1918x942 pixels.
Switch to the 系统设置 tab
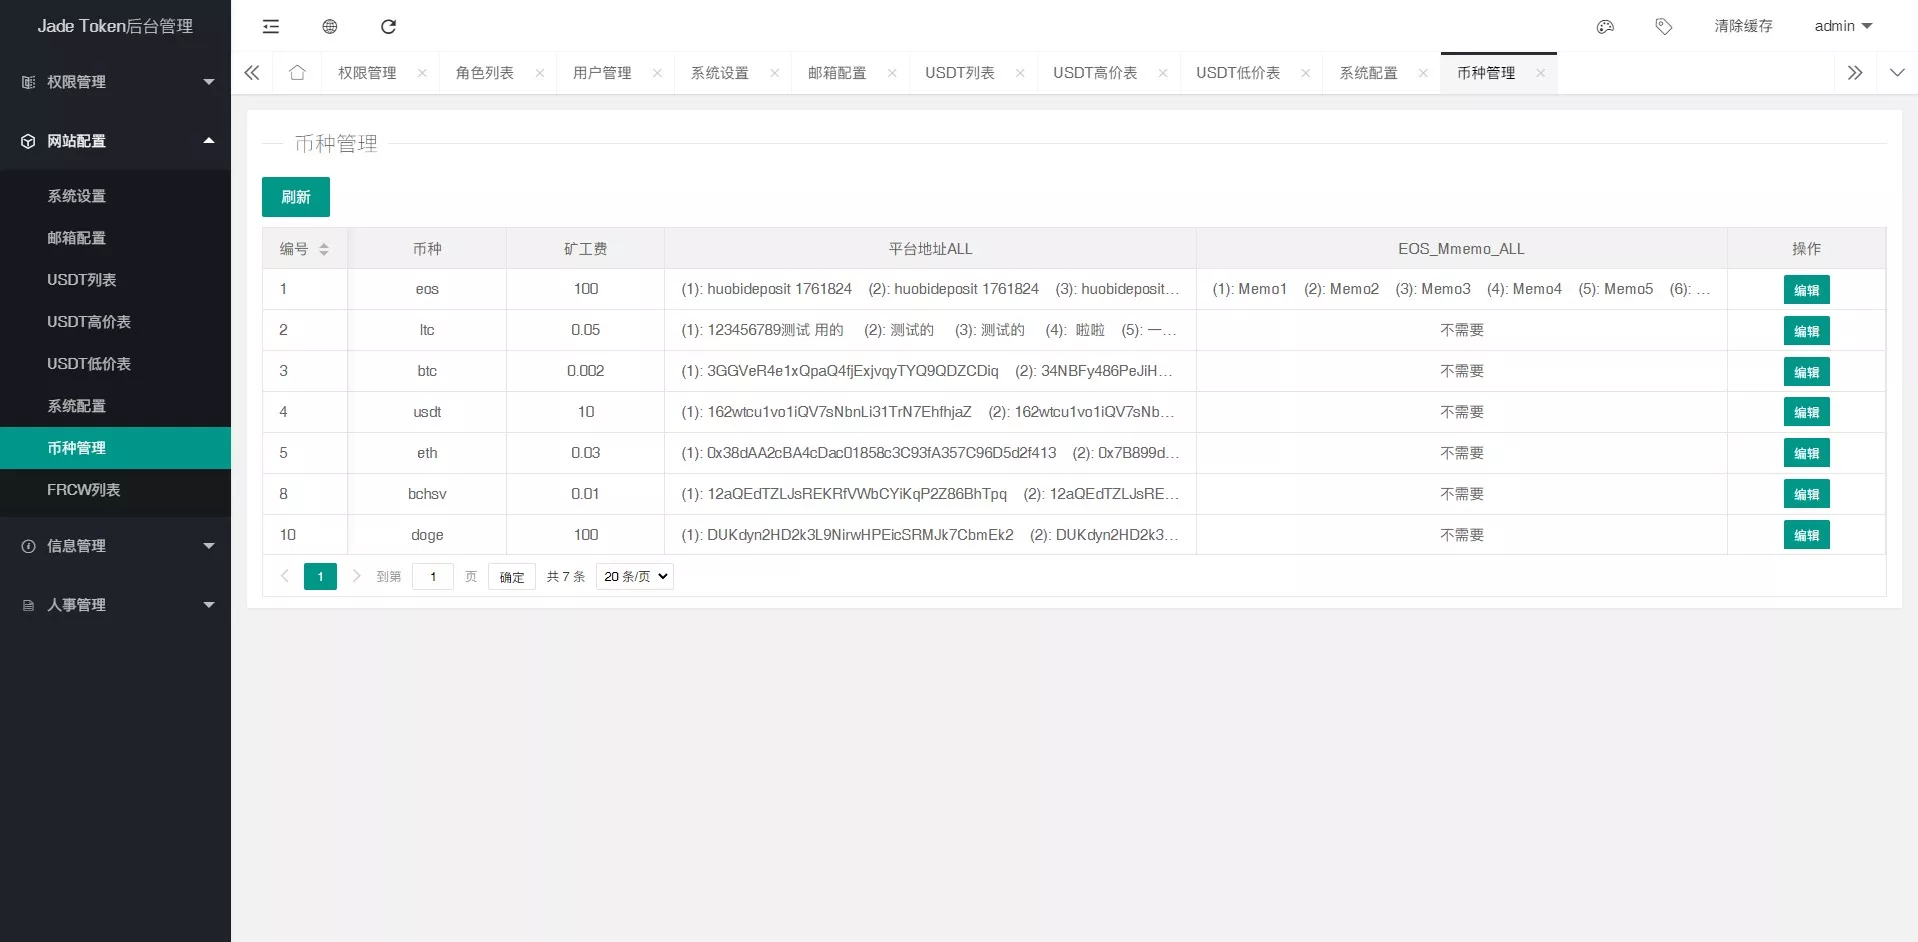coord(720,73)
